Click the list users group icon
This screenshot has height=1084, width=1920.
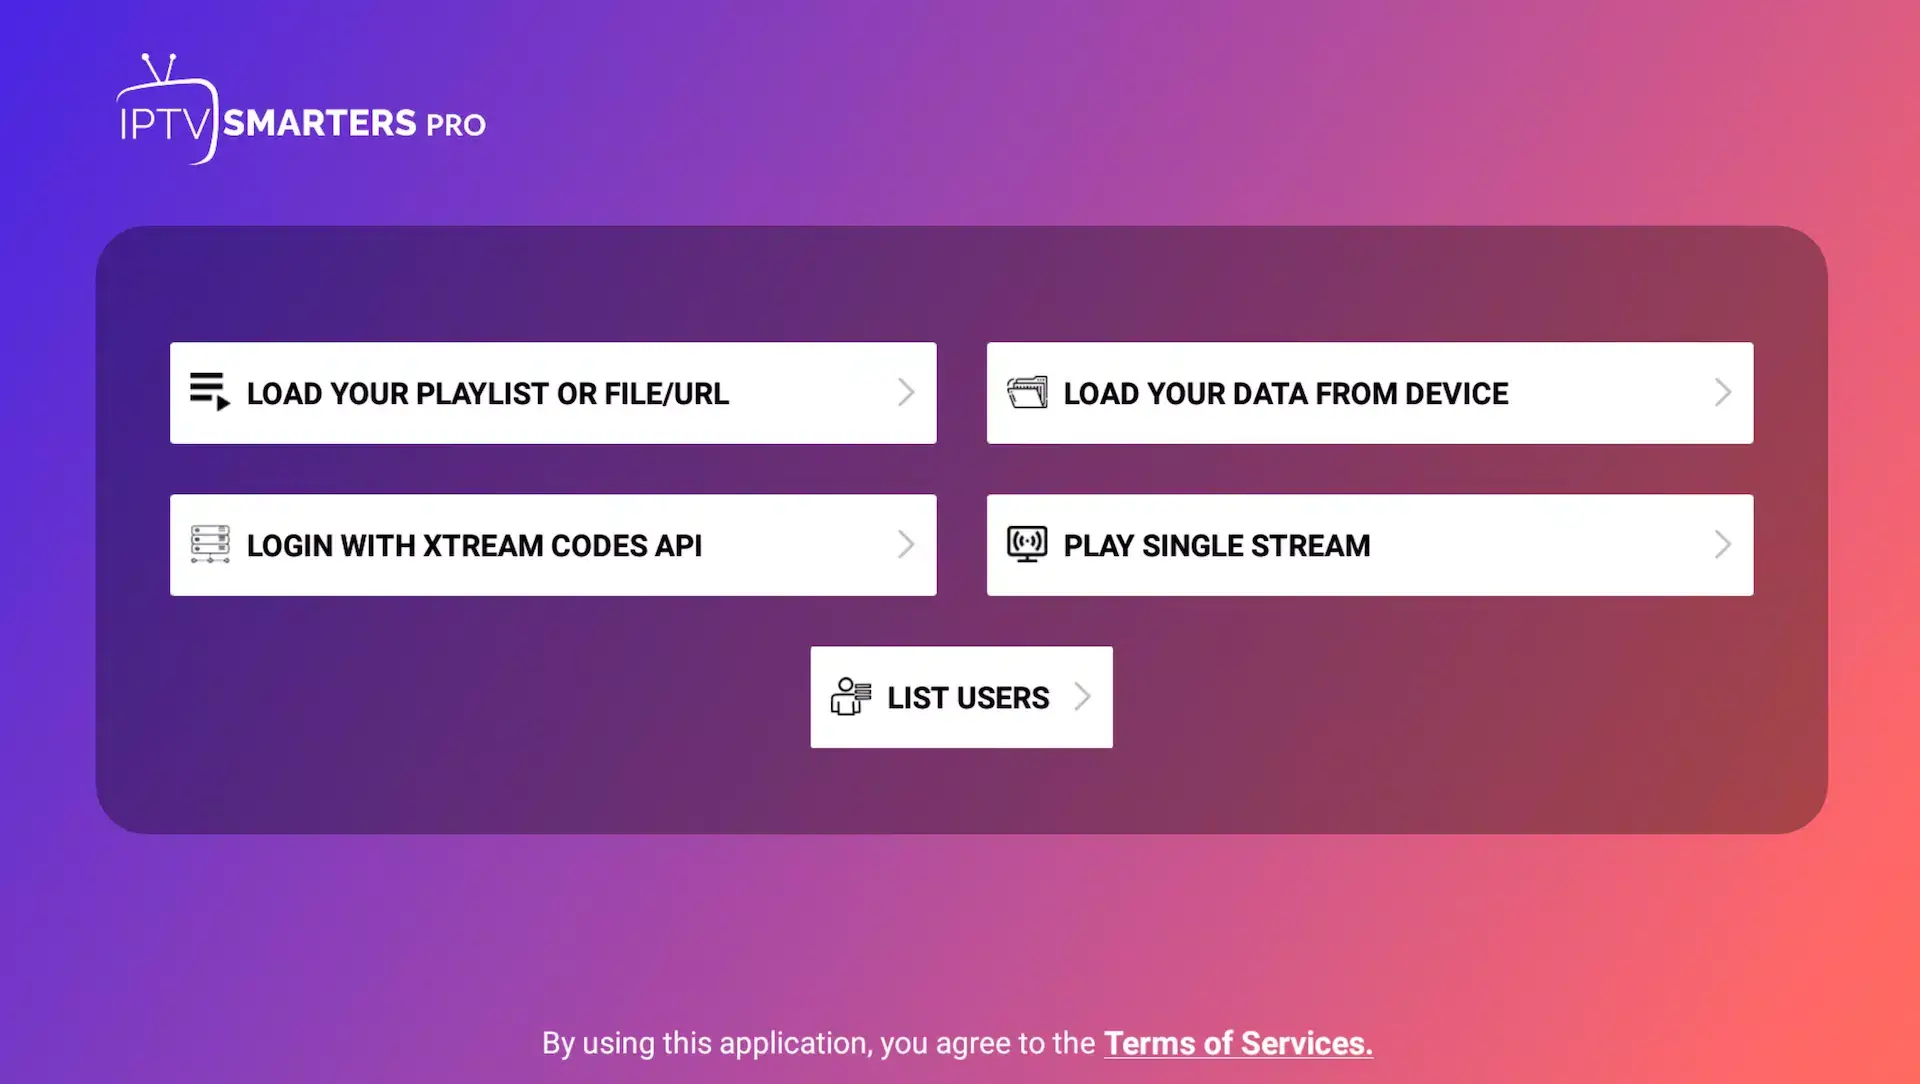[x=849, y=696]
